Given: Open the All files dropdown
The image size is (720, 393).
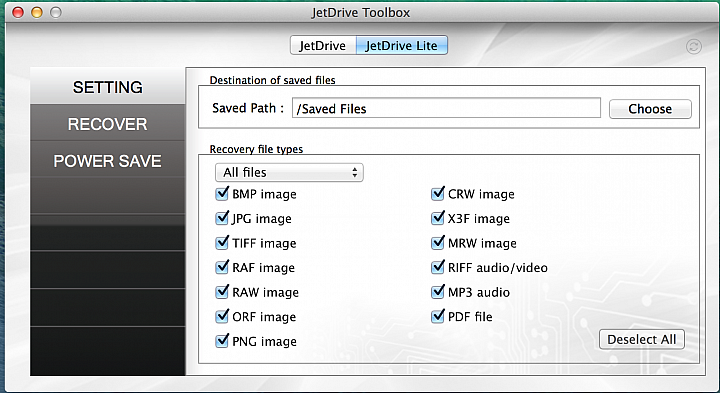Looking at the screenshot, I should coord(289,173).
